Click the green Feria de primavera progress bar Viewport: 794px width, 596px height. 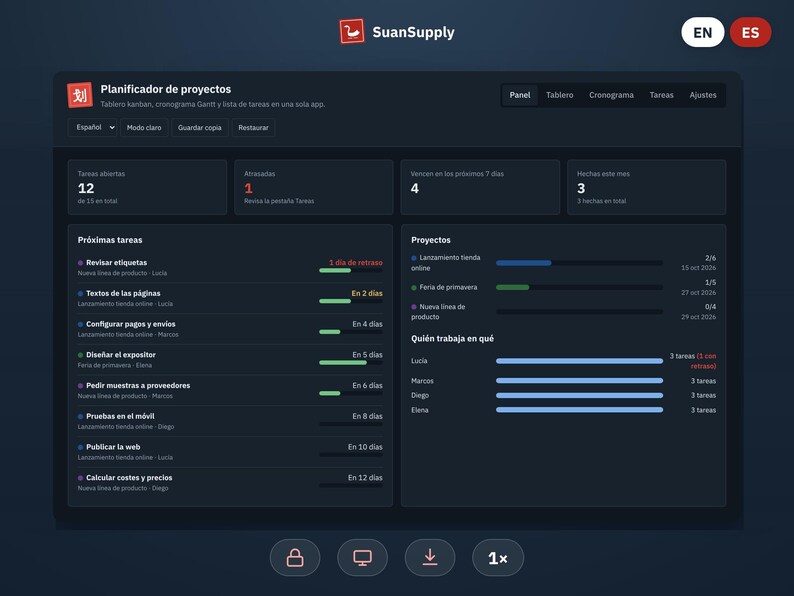(579, 287)
